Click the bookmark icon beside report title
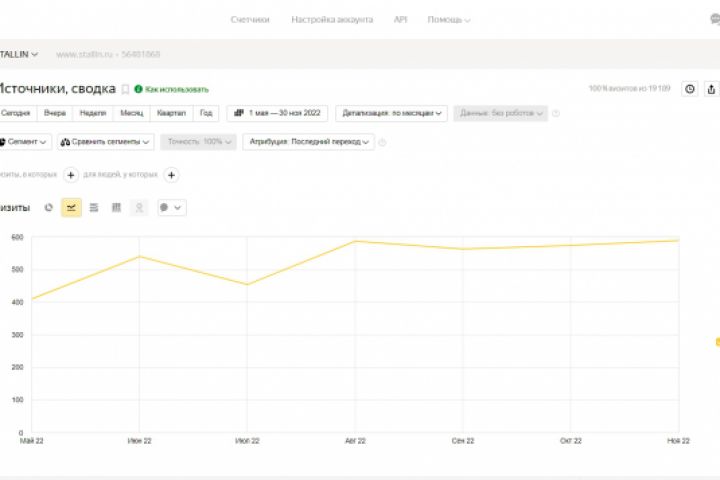720x480 pixels. [125, 89]
